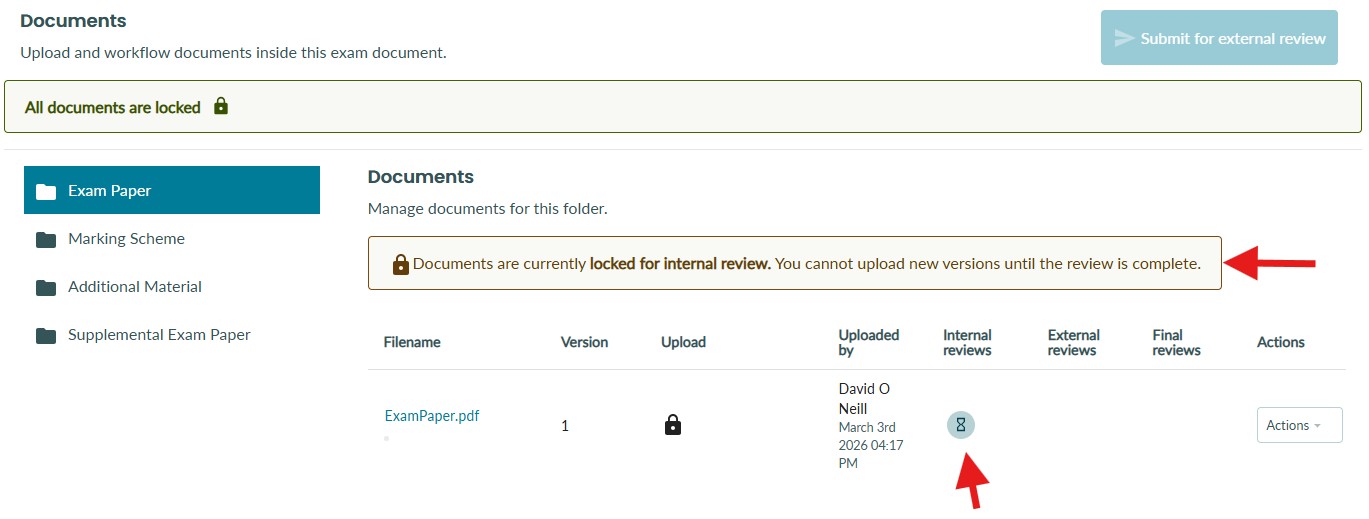Viewport: 1369px width, 519px height.
Task: Click the black padlock in Upload column
Action: (x=673, y=425)
